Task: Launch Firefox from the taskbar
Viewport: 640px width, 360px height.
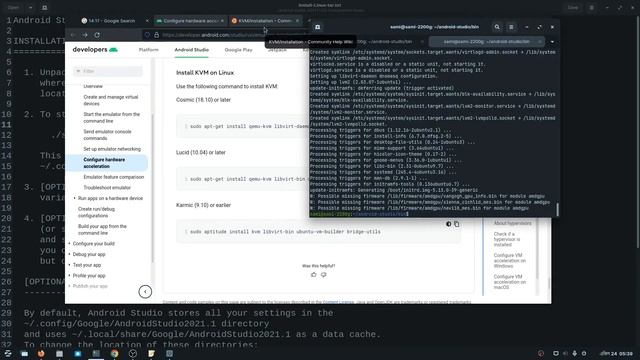Action: 41,353
